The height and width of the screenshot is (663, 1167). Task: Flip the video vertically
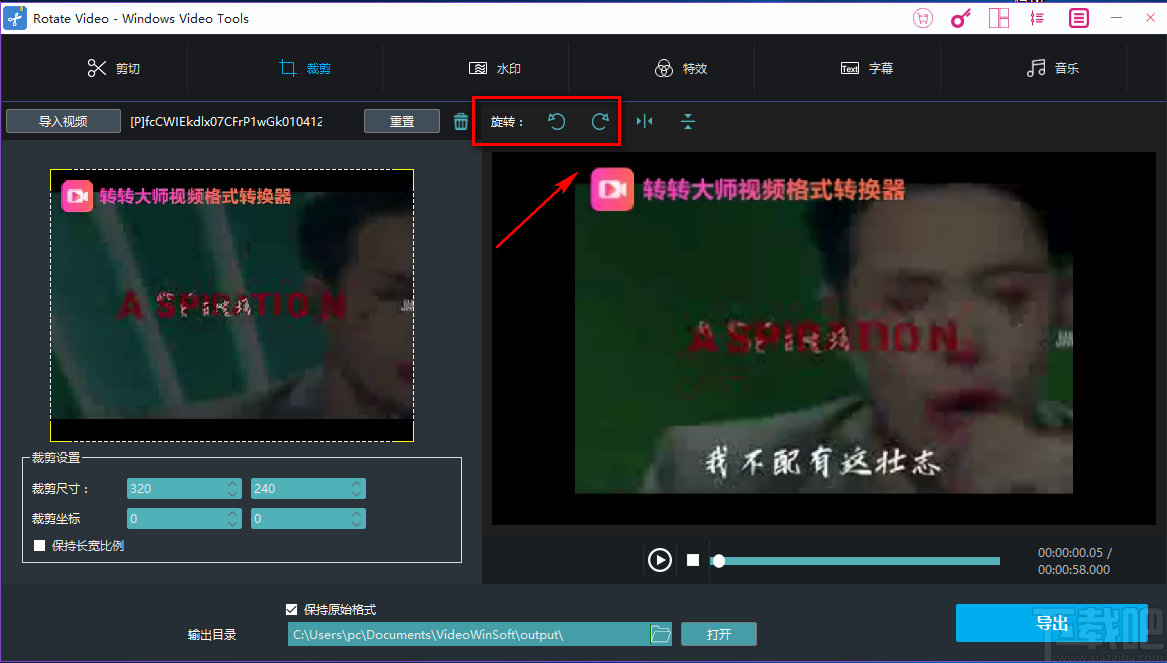(x=687, y=121)
